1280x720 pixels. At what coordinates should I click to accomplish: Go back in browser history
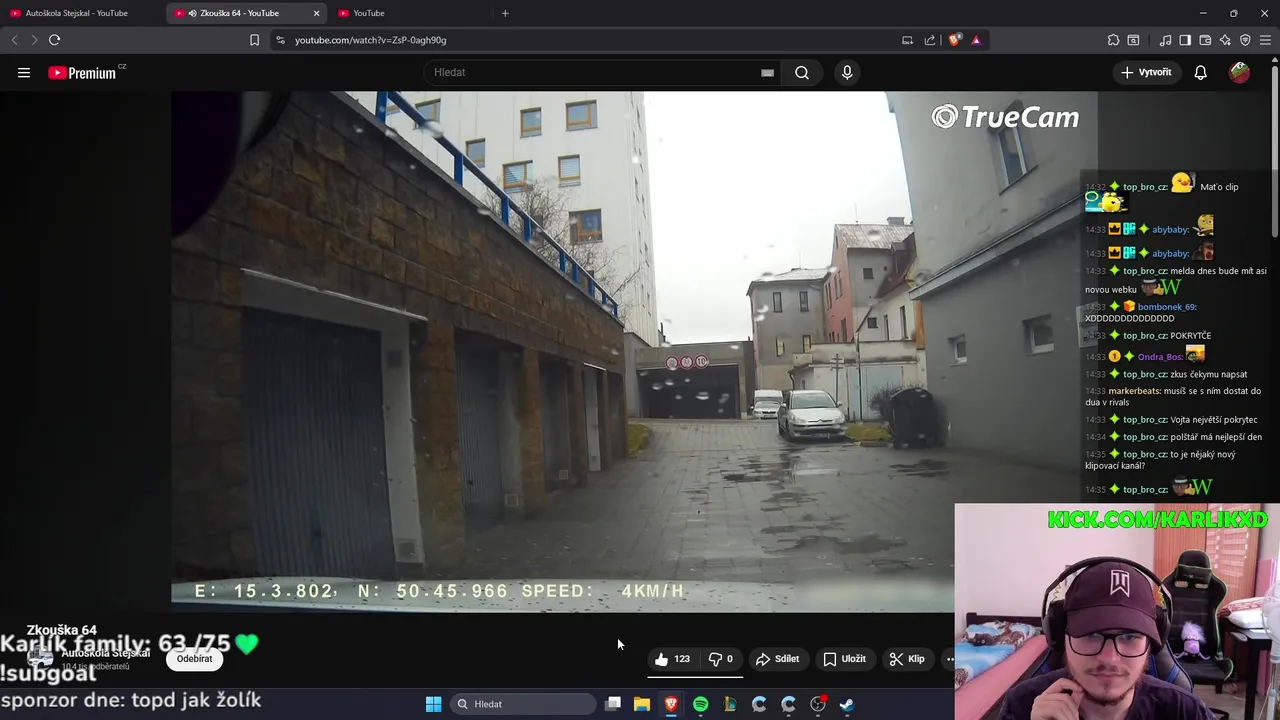(x=14, y=40)
